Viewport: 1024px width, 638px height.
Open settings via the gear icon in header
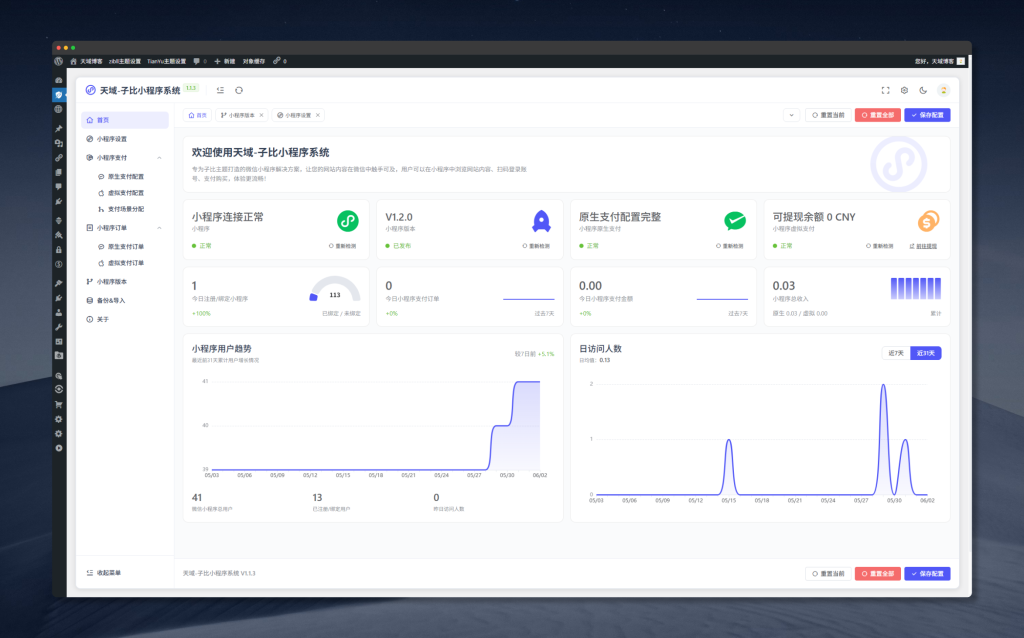[904, 90]
